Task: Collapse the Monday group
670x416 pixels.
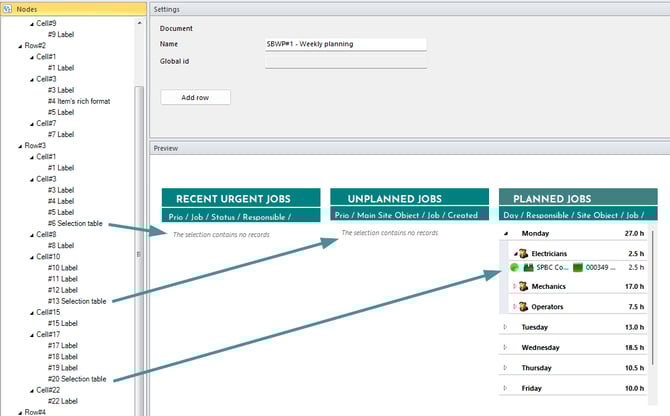Action: (x=506, y=233)
